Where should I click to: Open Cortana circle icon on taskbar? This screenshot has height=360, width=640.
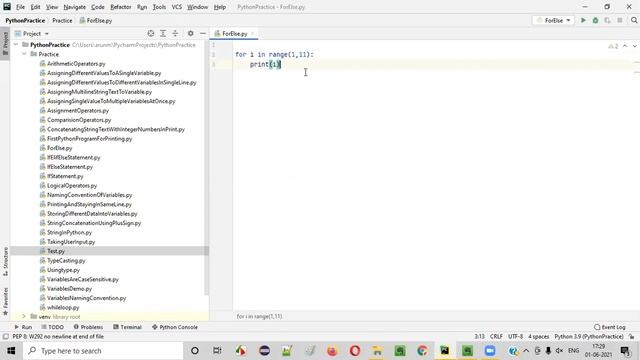[195, 351]
